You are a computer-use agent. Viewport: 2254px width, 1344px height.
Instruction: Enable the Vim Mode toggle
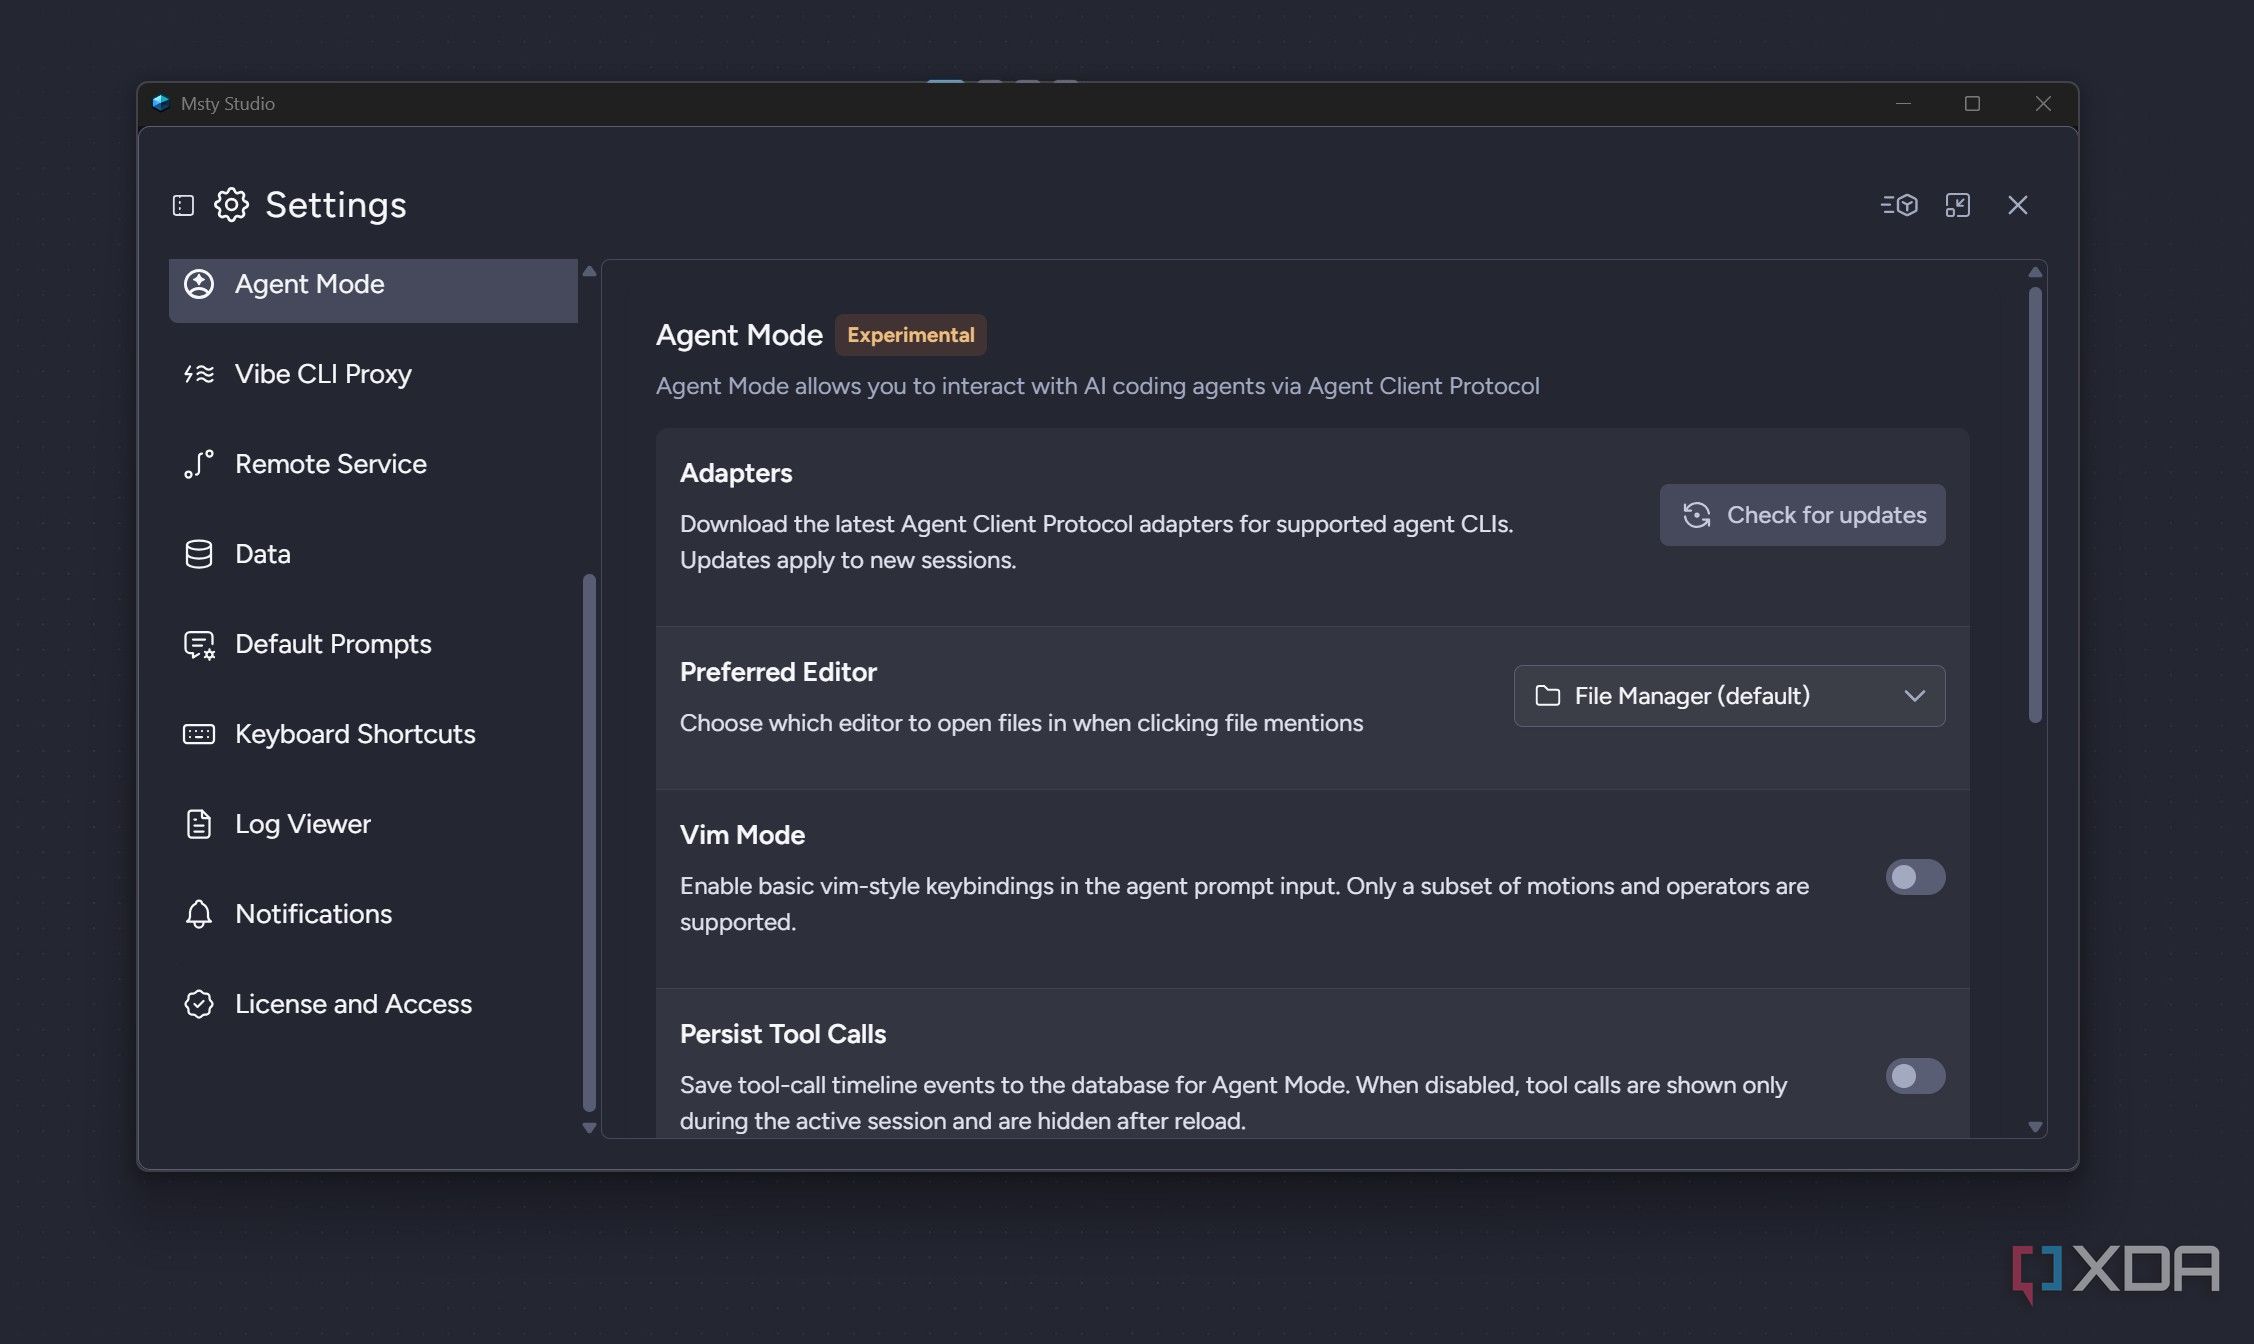tap(1915, 877)
